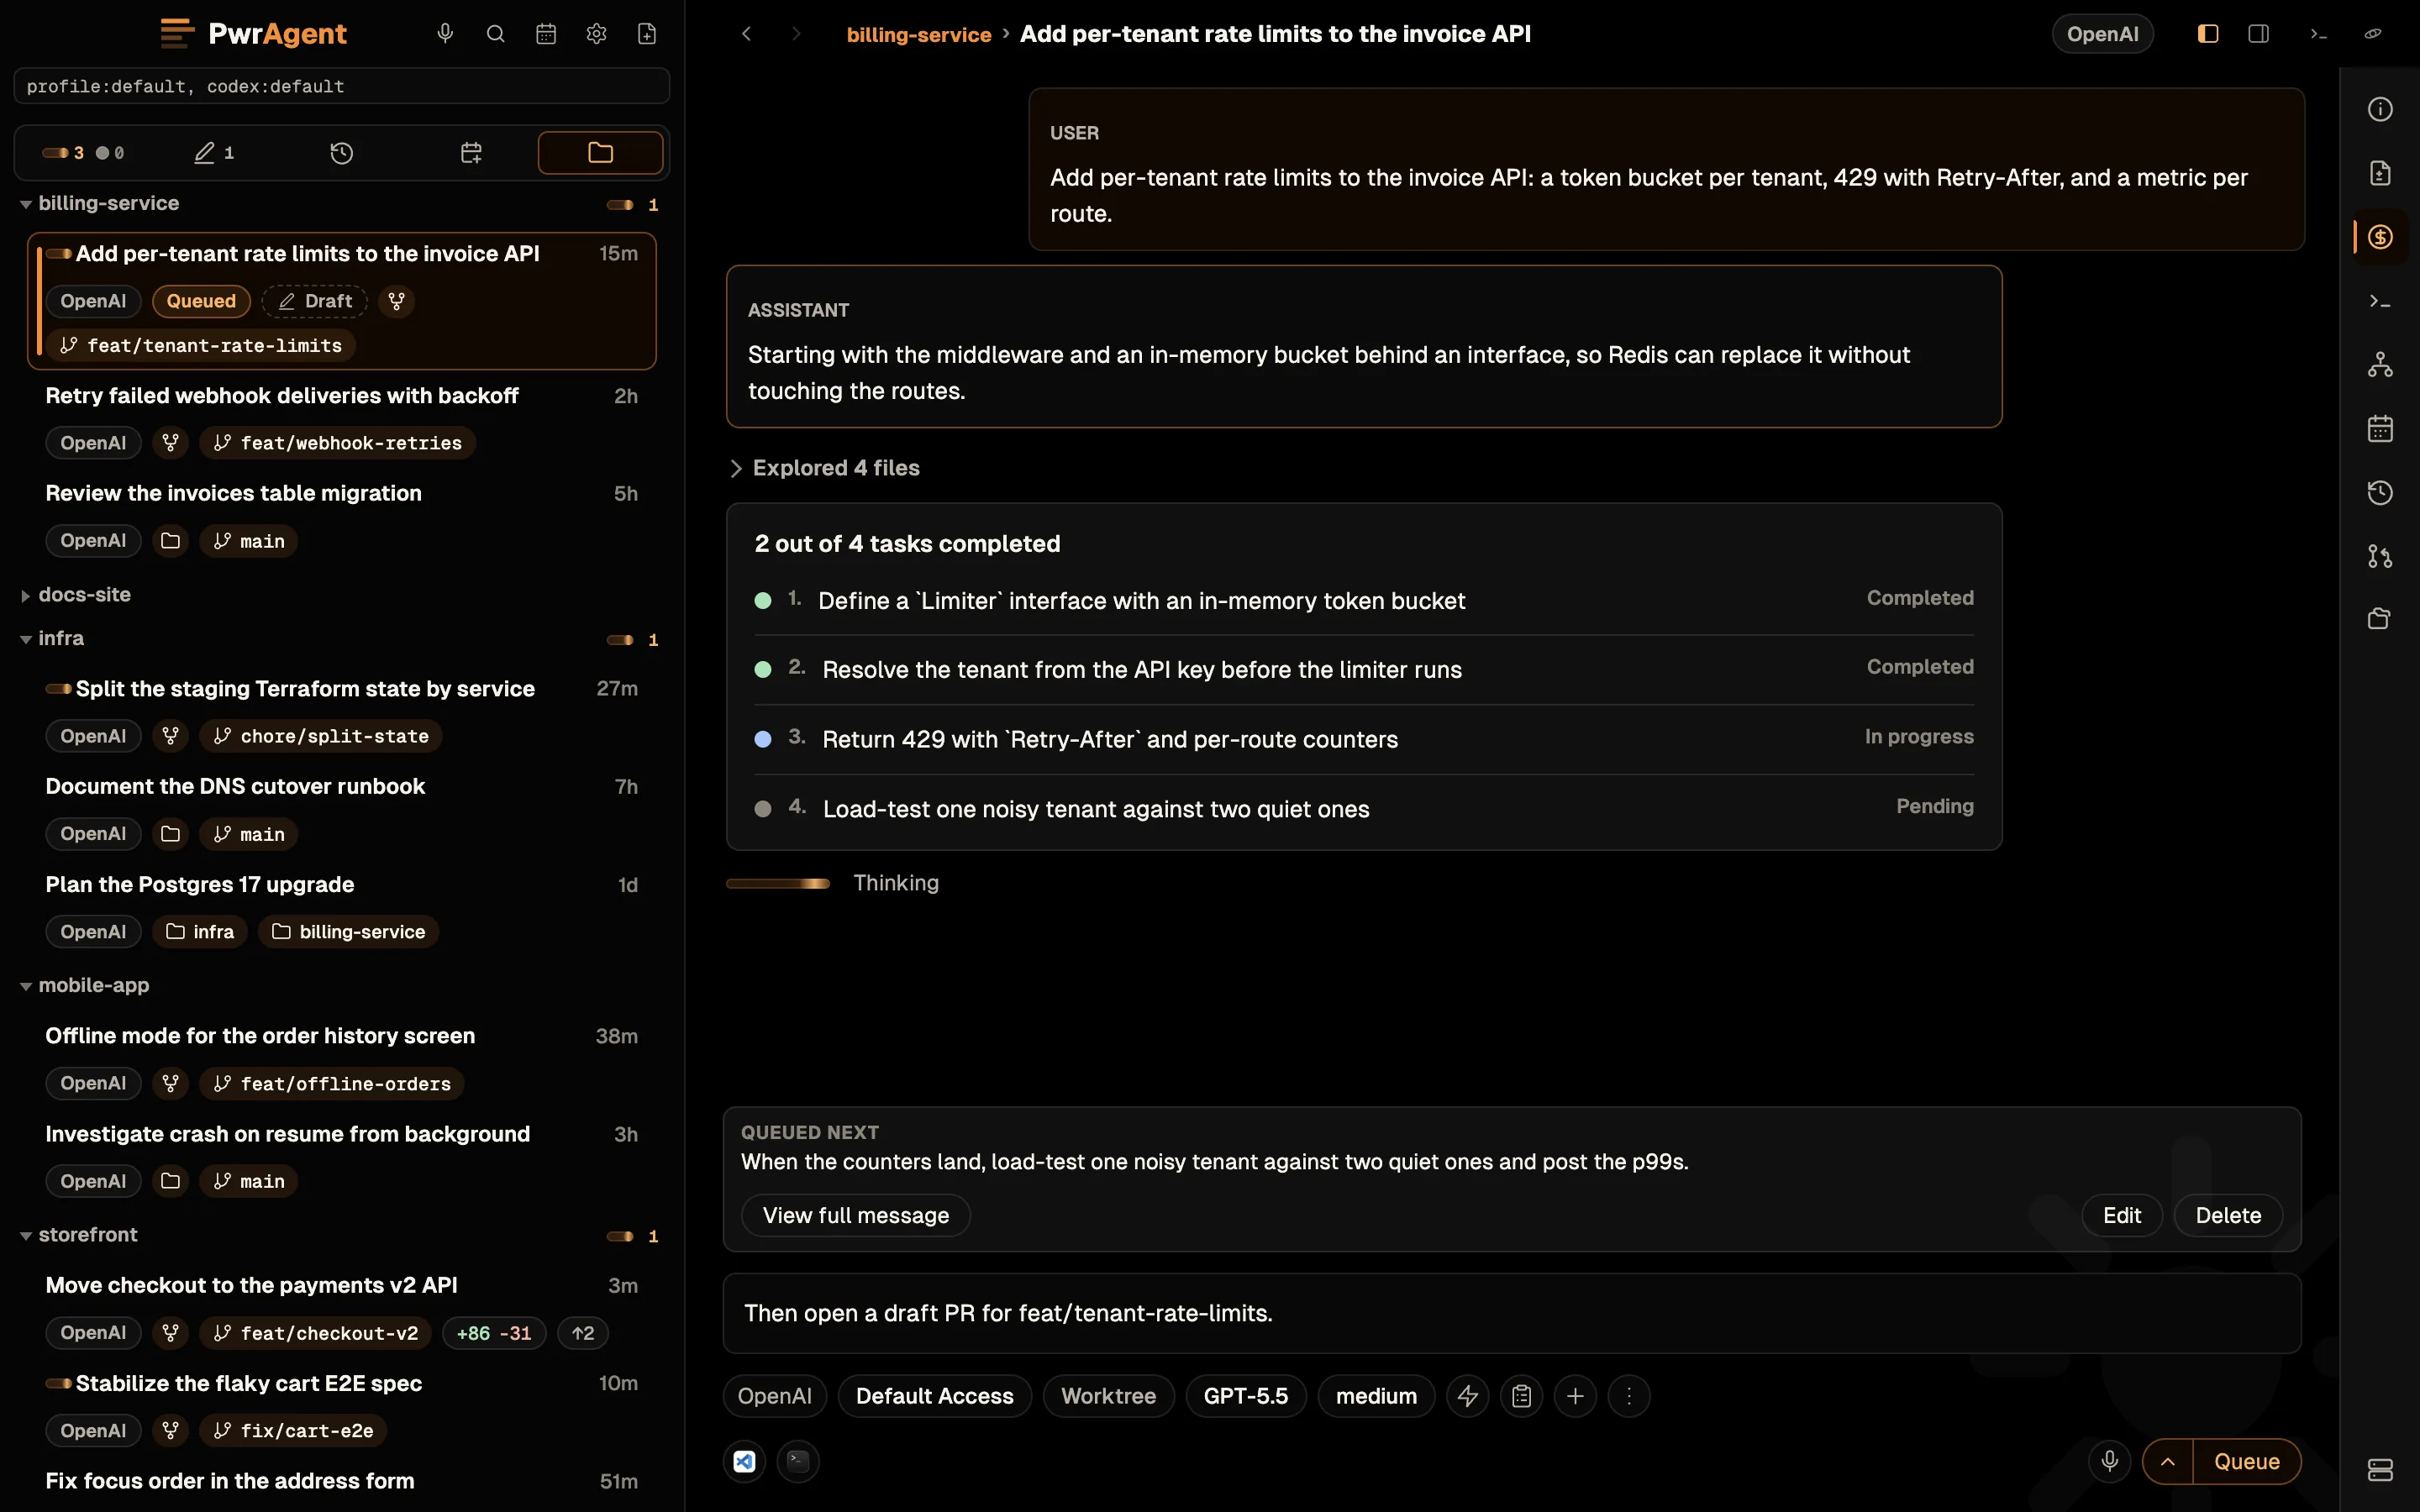Open the VS Code icon below the composer
The image size is (2420, 1512).
744,1461
